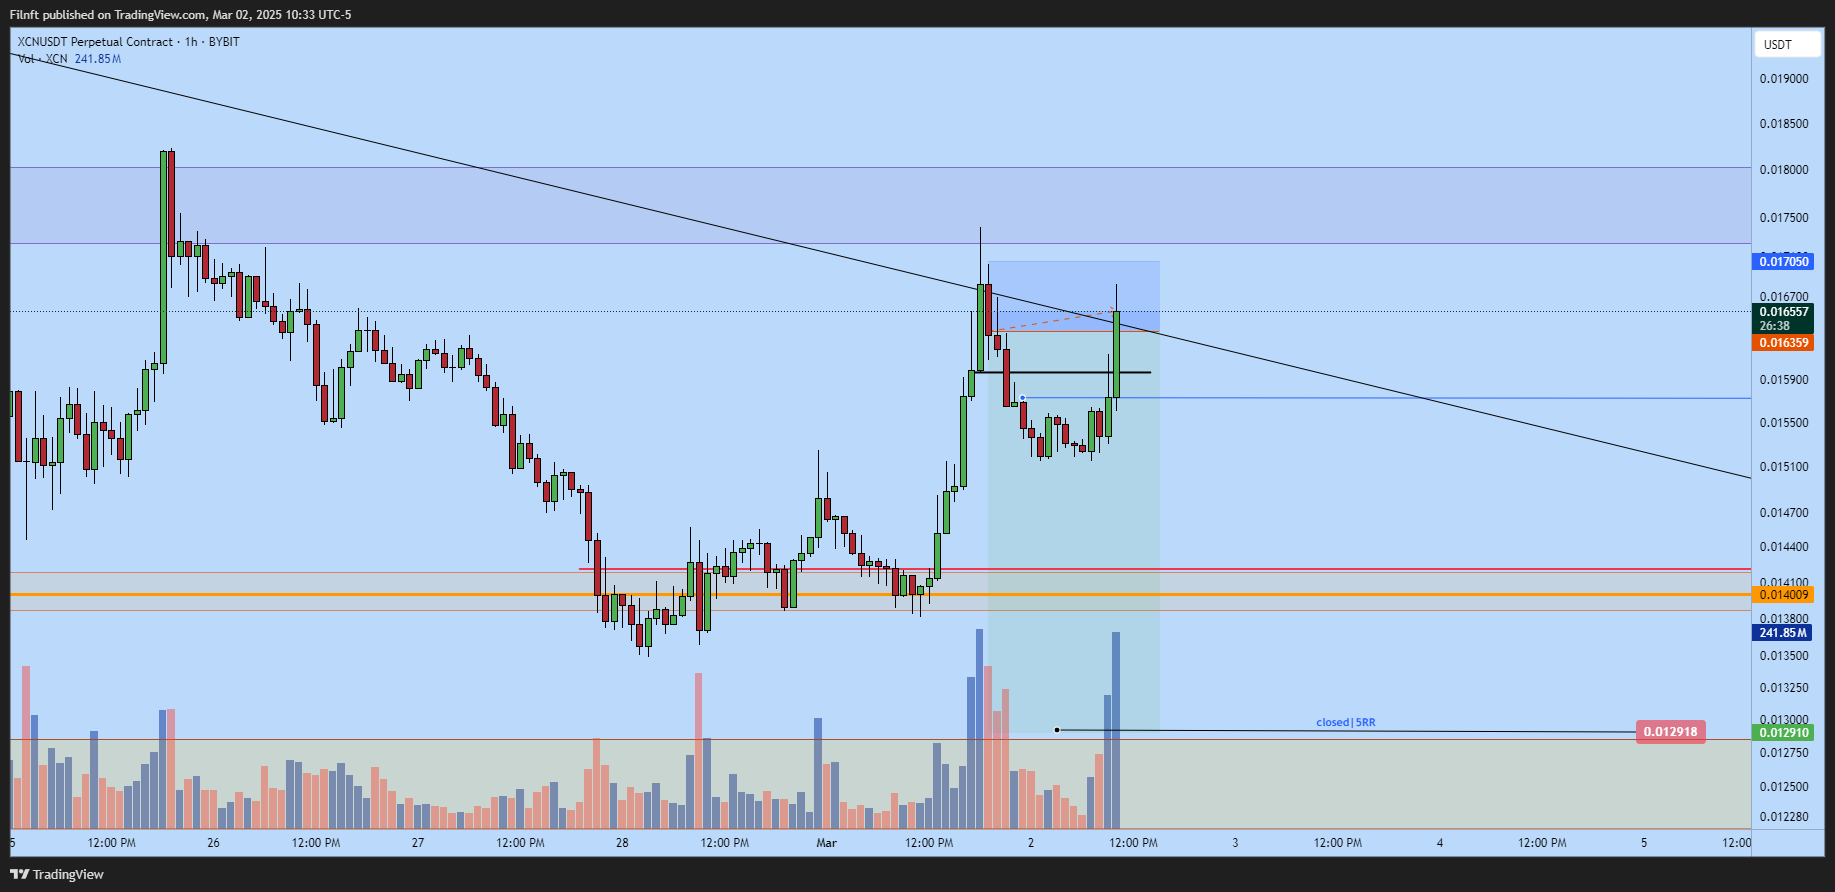Open the USDT currency selector
The width and height of the screenshot is (1835, 892).
pos(1787,44)
